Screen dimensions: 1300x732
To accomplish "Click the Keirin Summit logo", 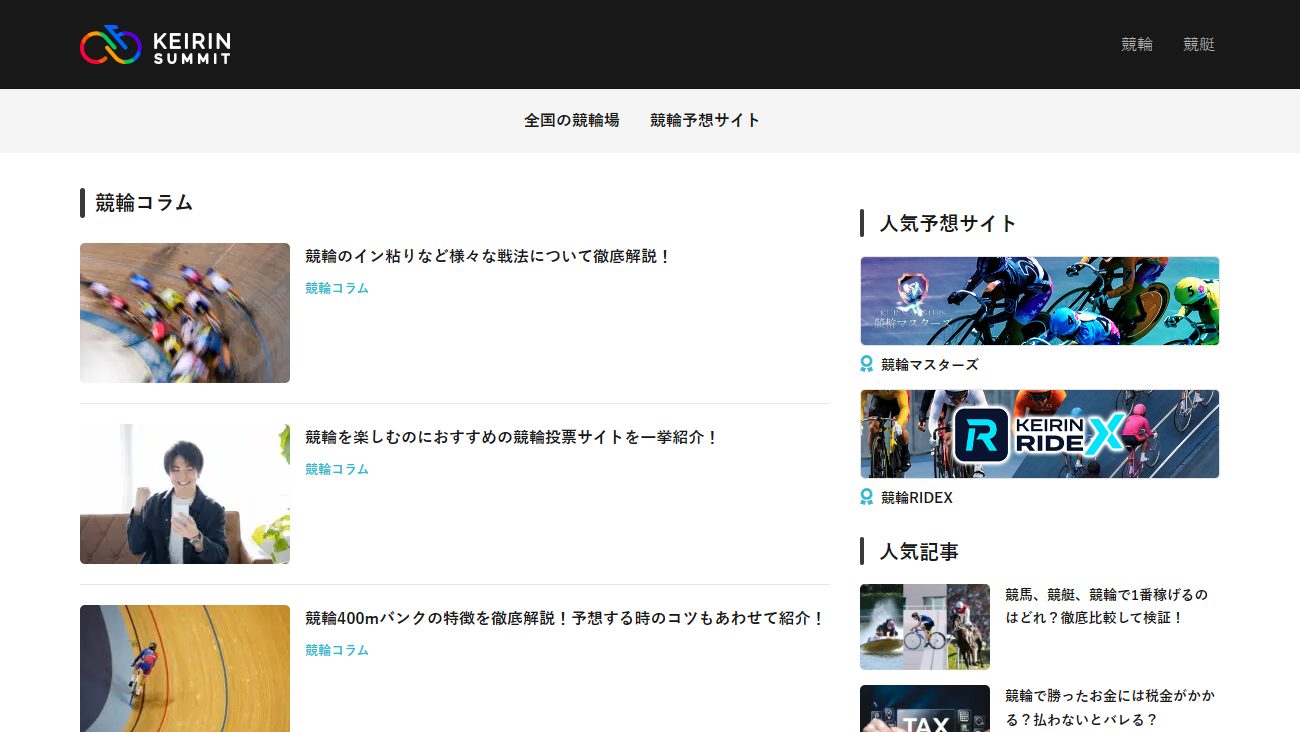I will coord(155,45).
